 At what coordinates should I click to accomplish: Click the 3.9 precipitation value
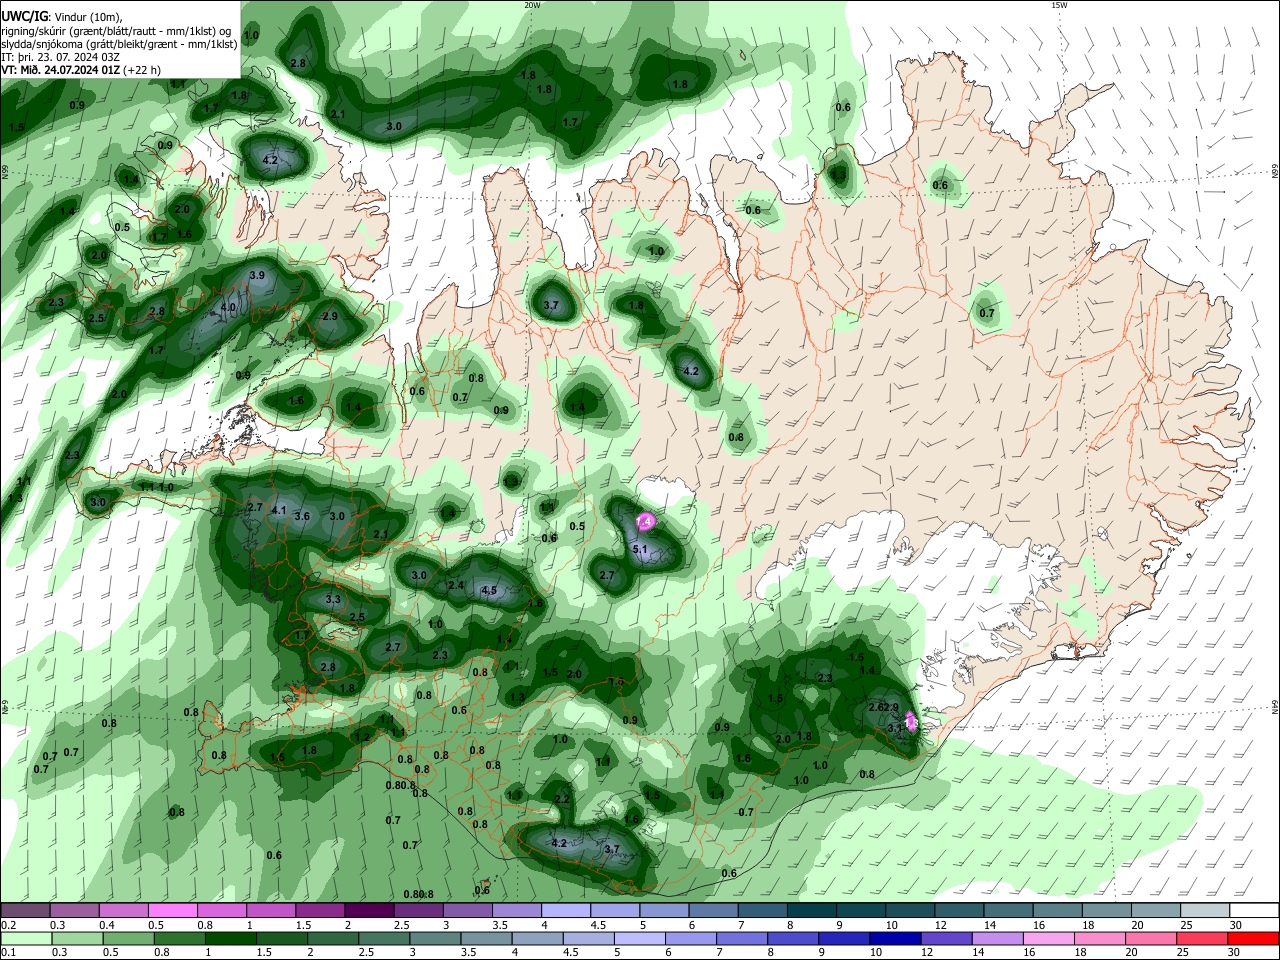256,276
